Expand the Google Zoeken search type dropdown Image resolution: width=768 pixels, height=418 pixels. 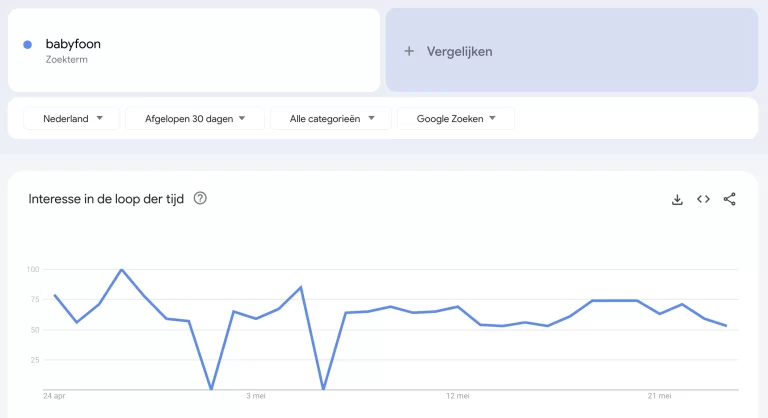(x=456, y=119)
